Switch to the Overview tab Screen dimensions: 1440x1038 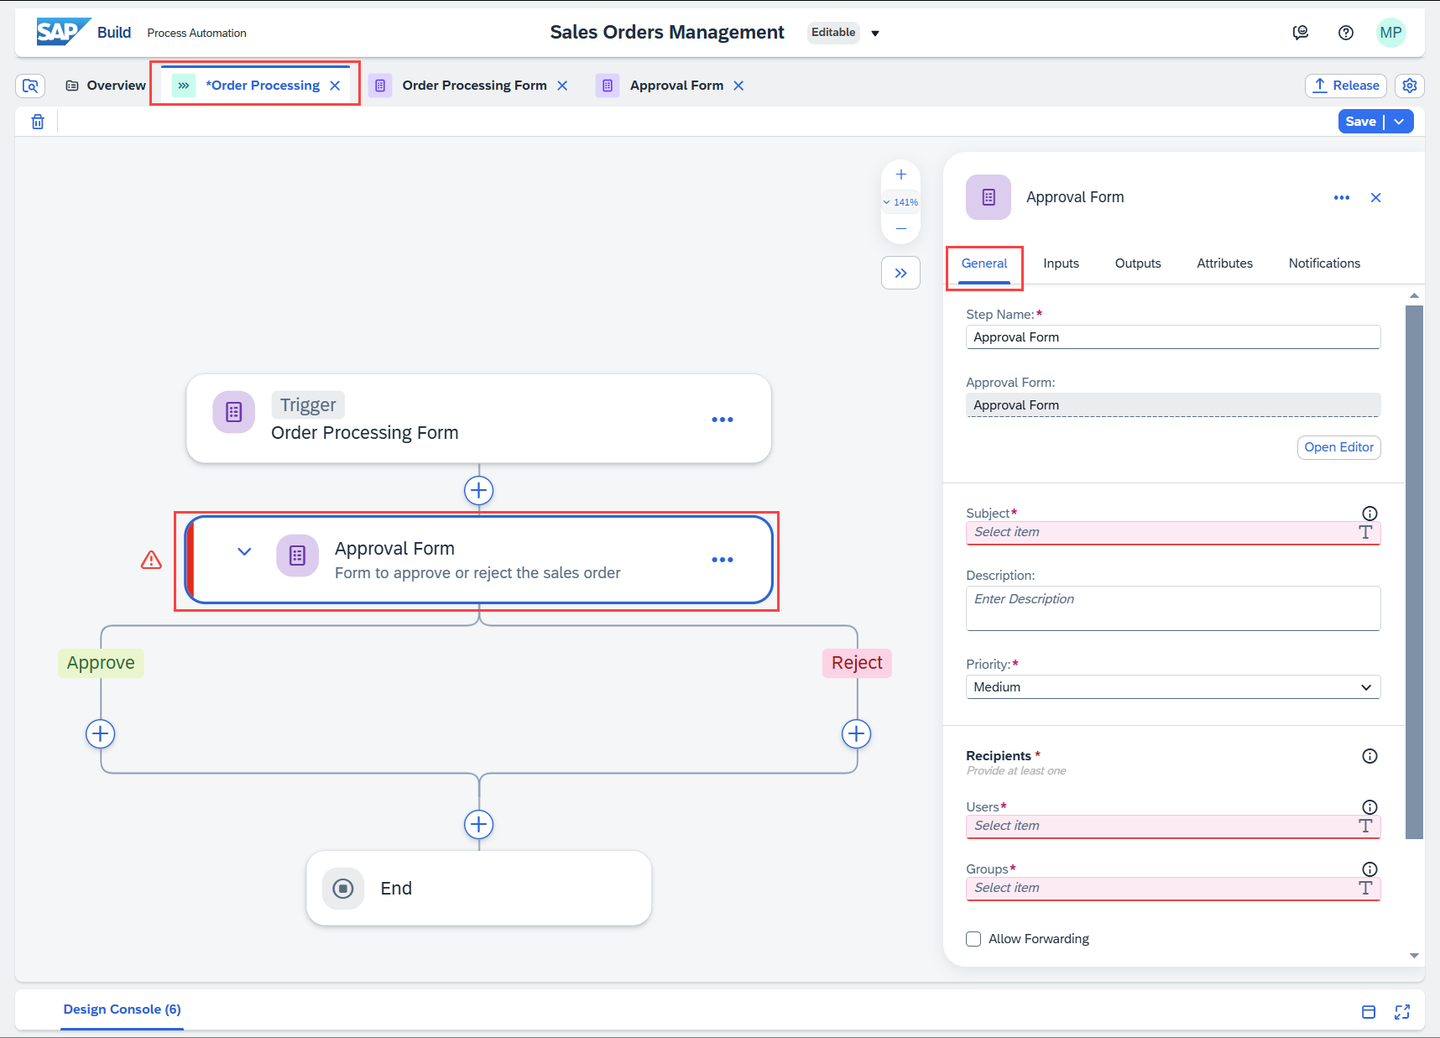click(106, 86)
